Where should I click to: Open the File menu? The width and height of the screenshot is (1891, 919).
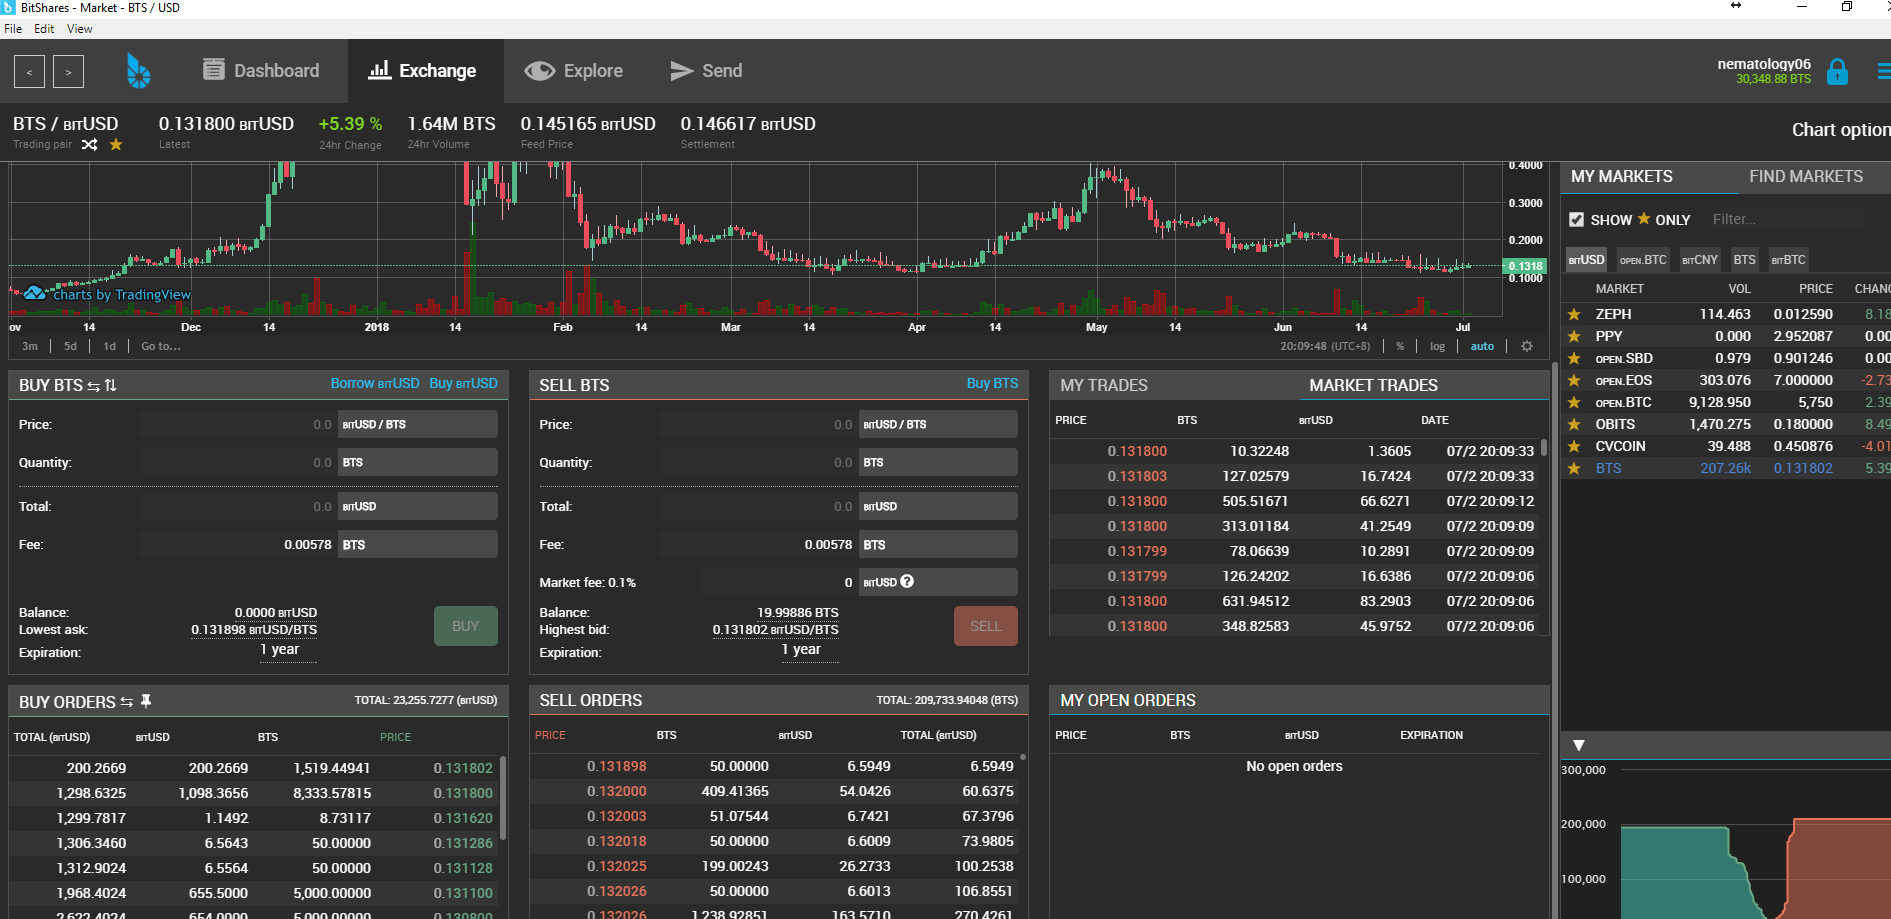click(x=13, y=29)
